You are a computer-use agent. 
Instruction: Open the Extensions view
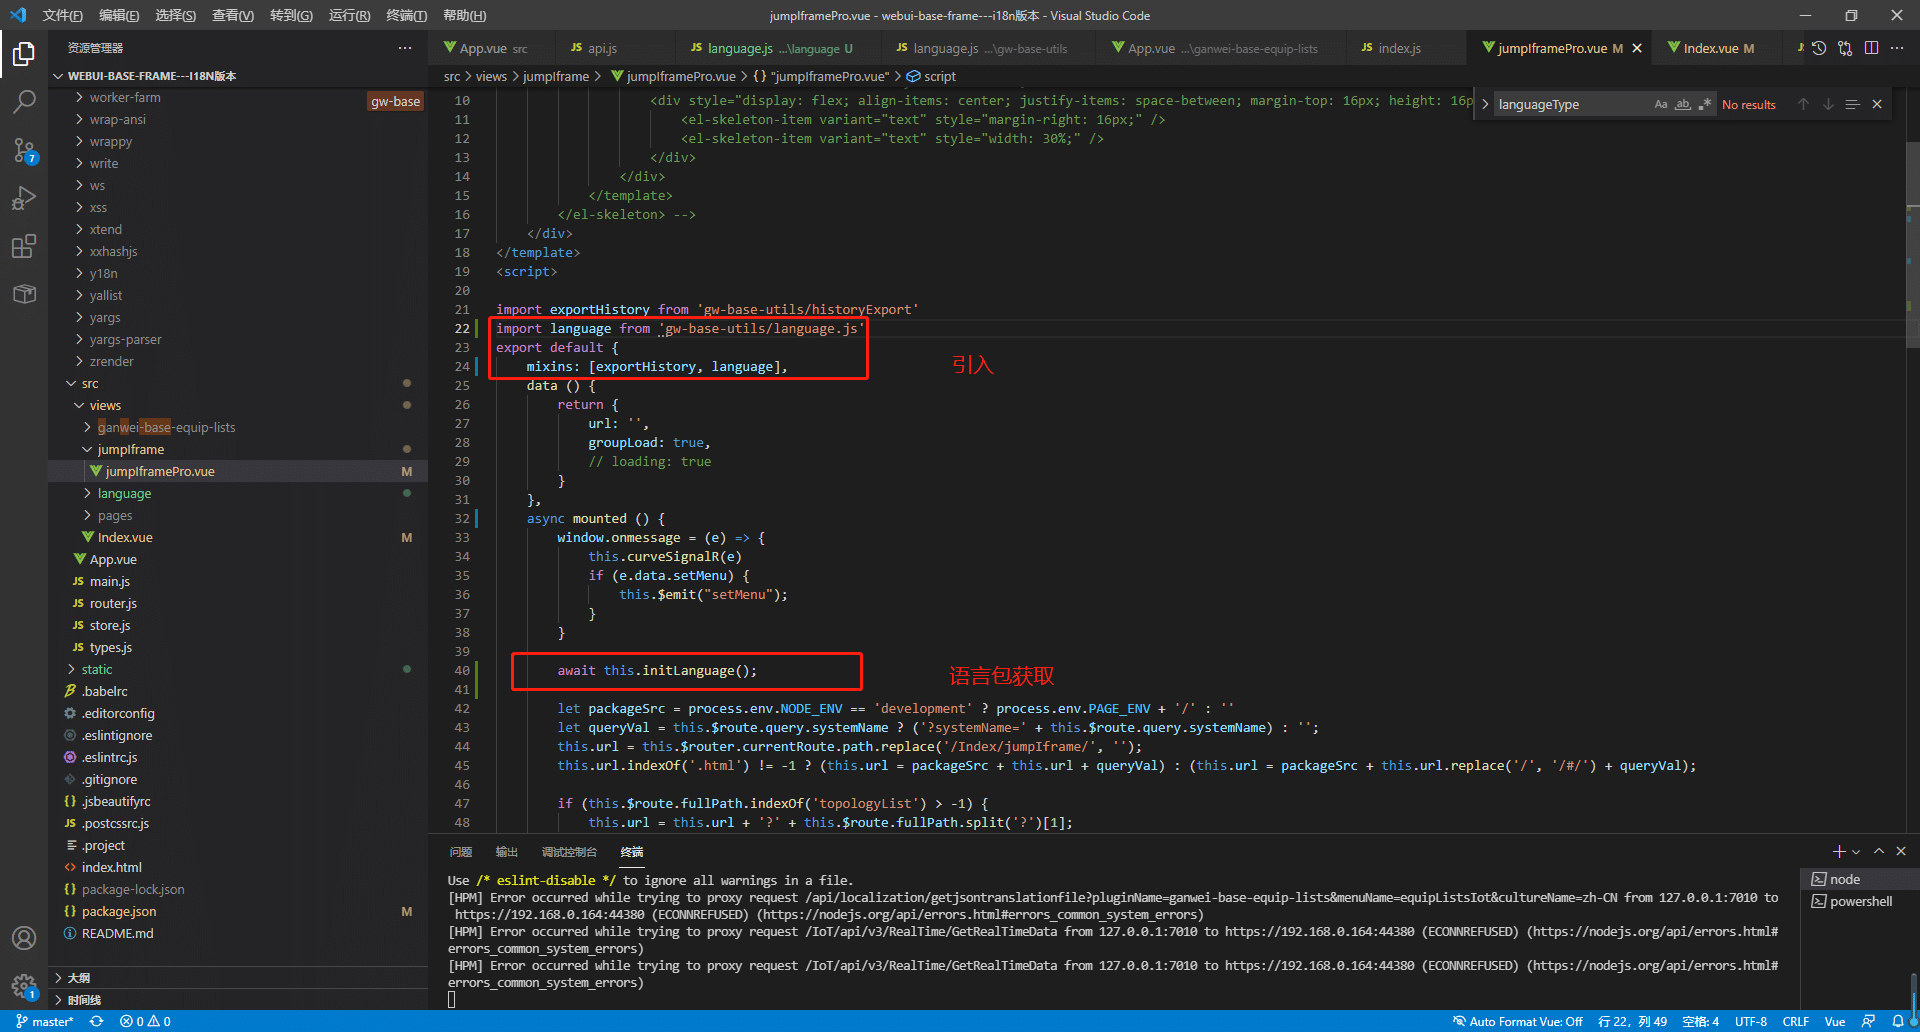pos(24,246)
